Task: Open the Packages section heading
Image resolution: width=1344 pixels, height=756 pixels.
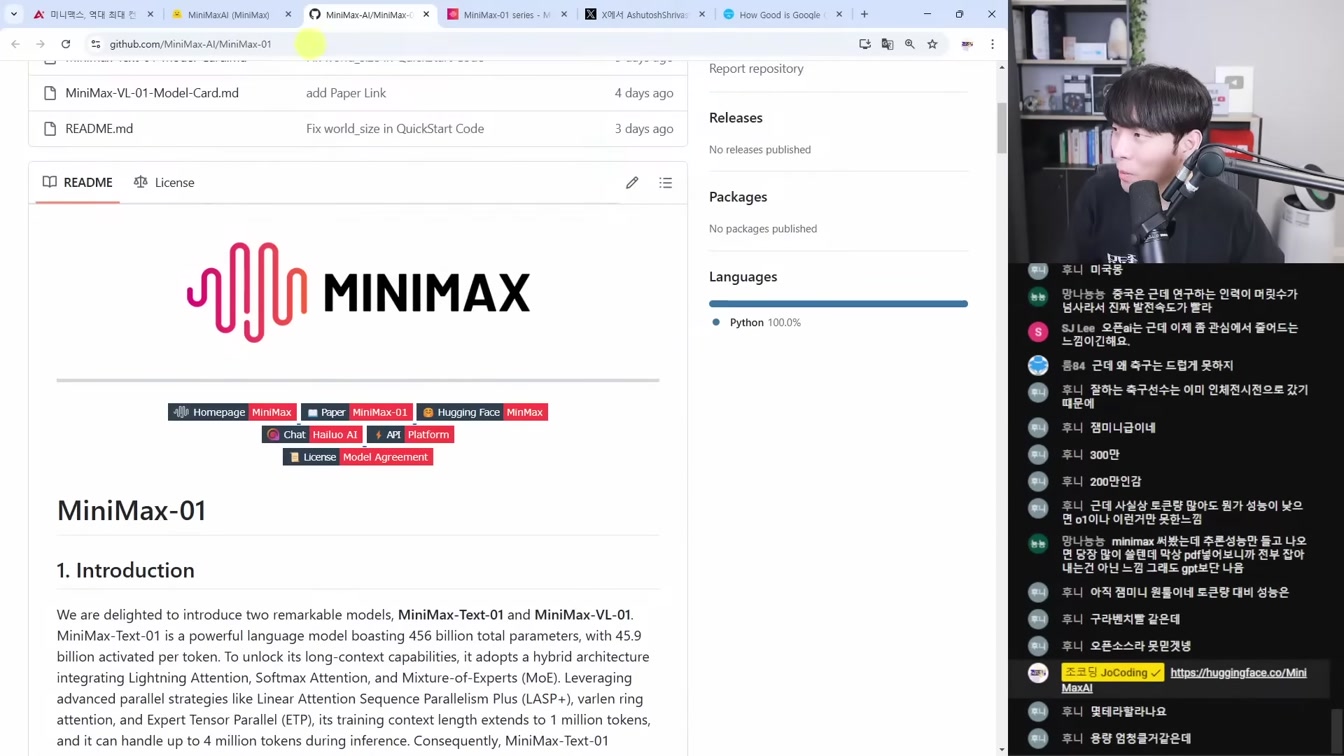Action: tap(738, 197)
